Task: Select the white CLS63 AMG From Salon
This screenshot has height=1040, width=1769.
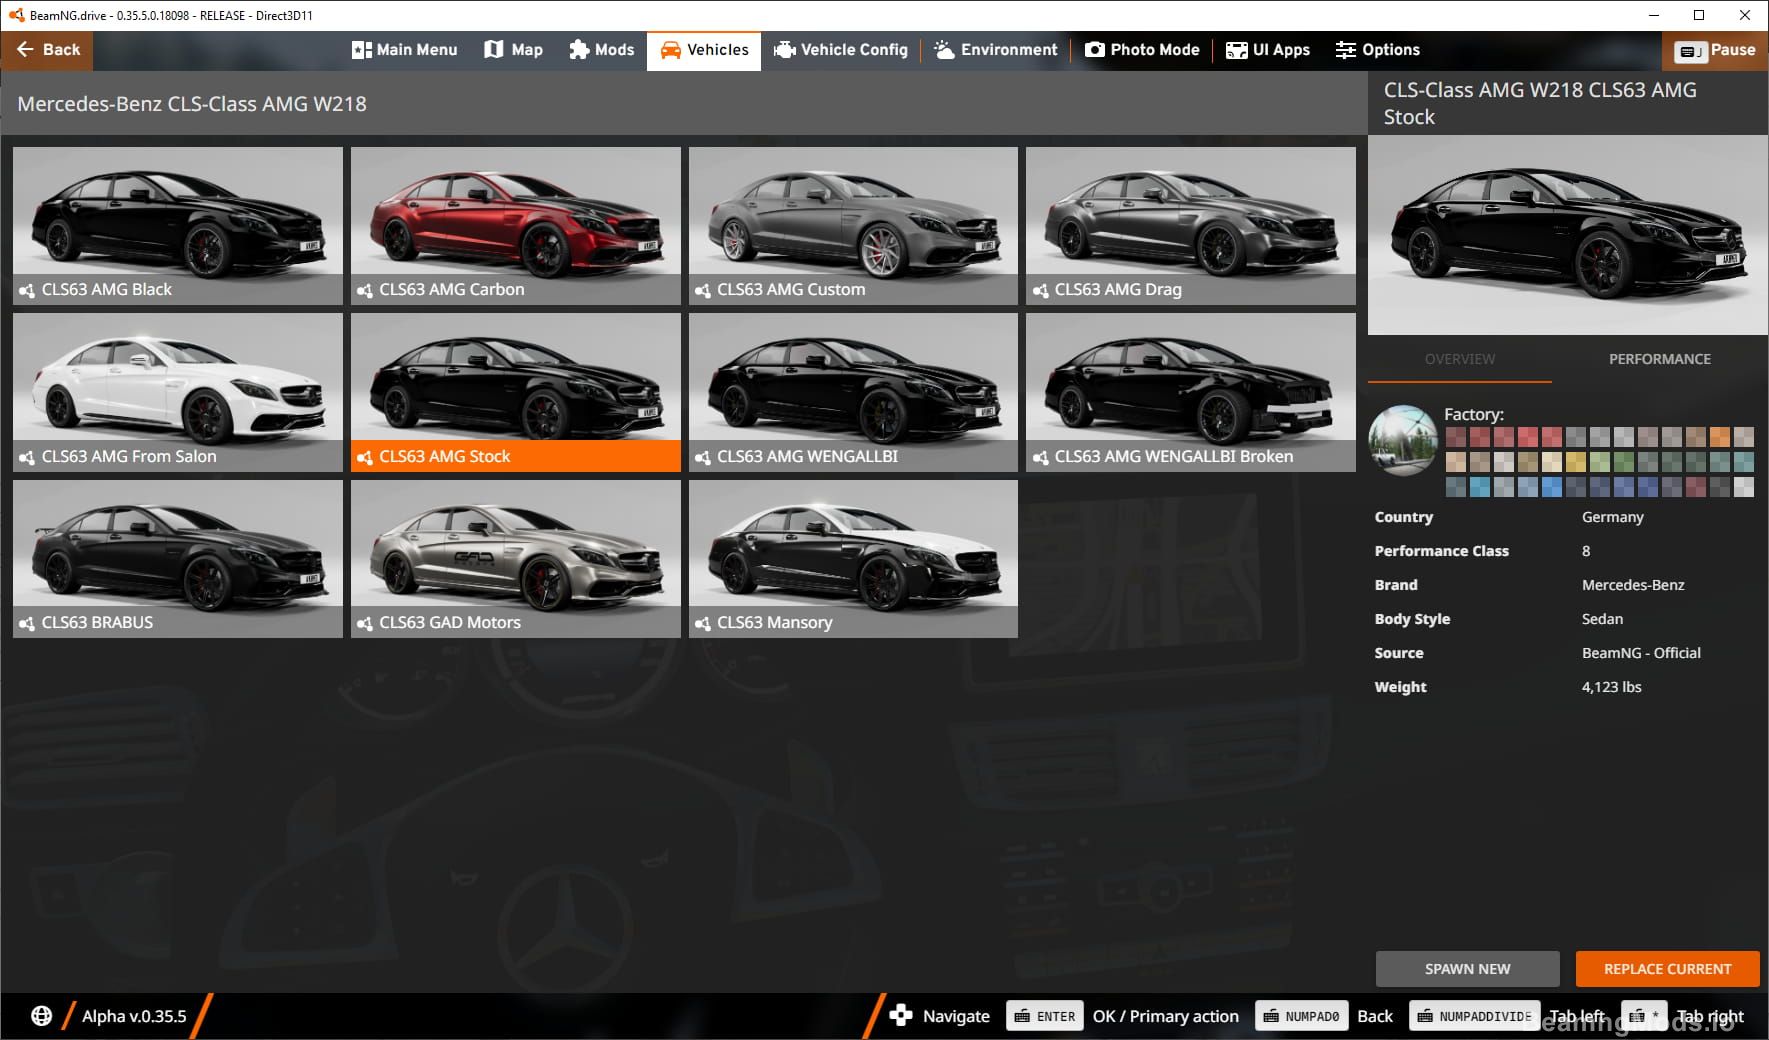Action: [x=178, y=392]
